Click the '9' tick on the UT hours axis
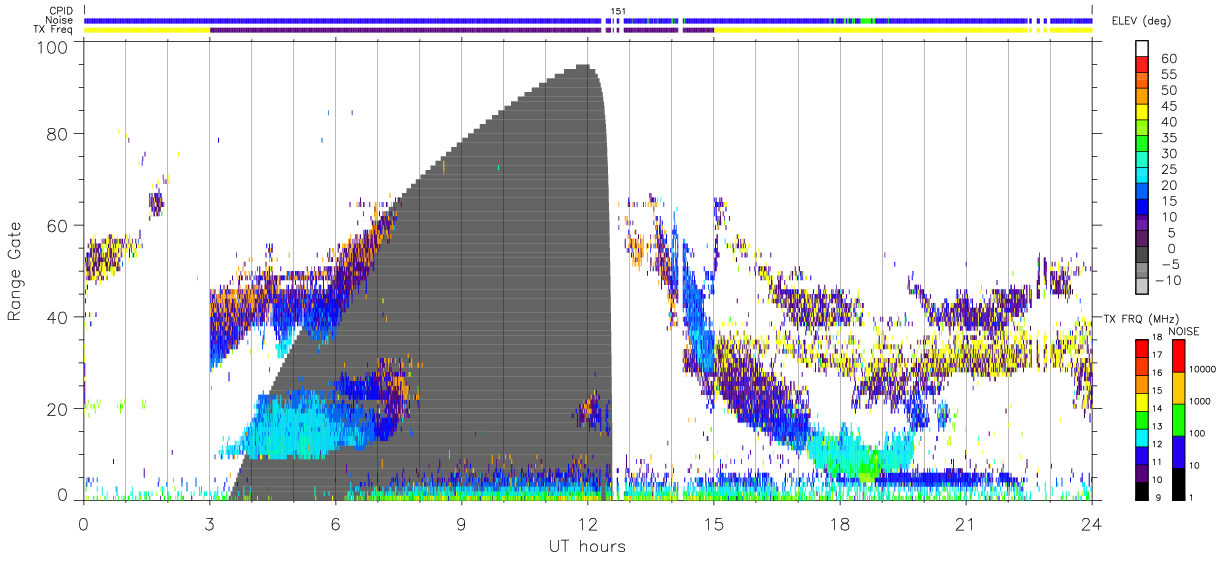This screenshot has width=1228, height=567. [x=461, y=525]
